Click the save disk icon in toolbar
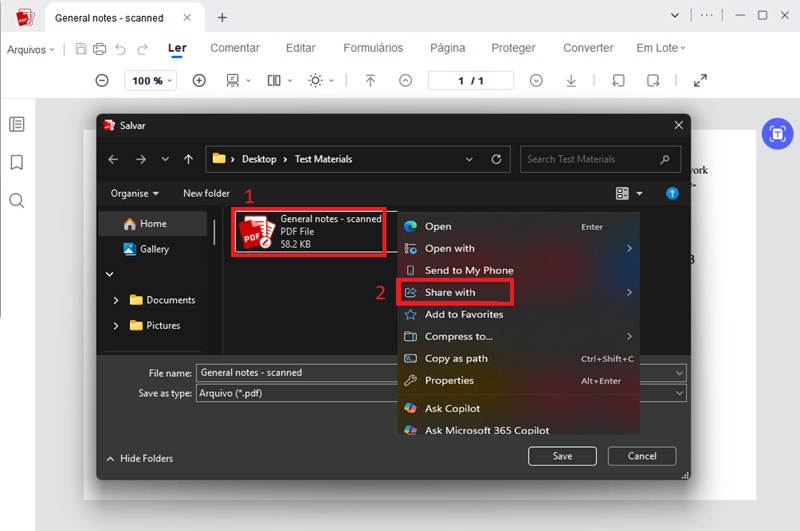Viewport: 800px width, 531px height. [81, 48]
